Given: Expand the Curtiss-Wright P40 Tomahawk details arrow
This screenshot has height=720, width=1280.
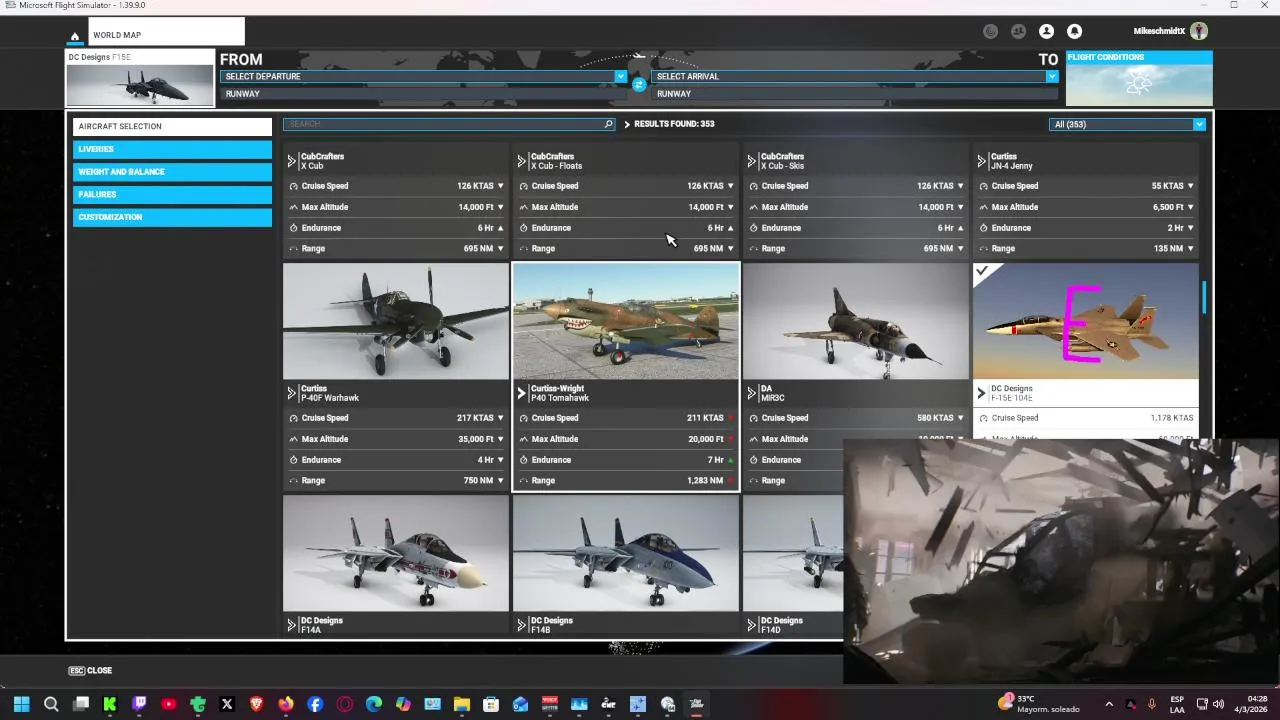Looking at the screenshot, I should click(521, 393).
